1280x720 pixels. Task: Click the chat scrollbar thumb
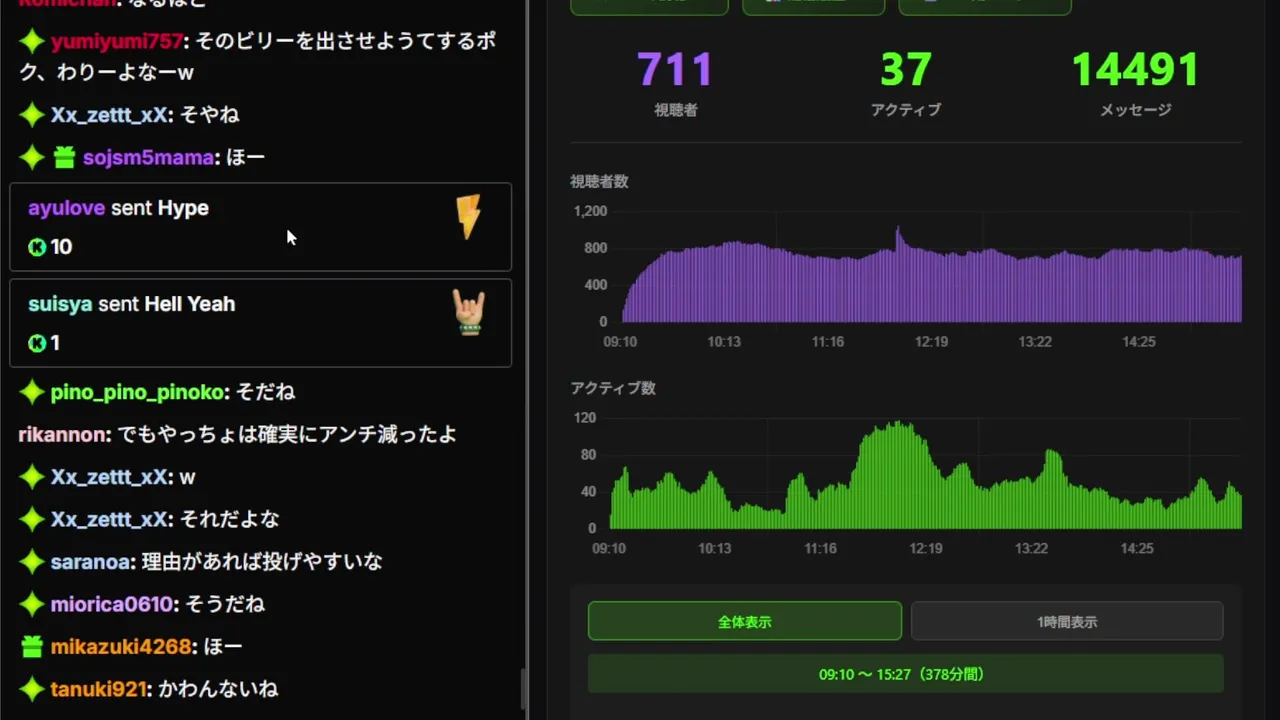coord(523,689)
